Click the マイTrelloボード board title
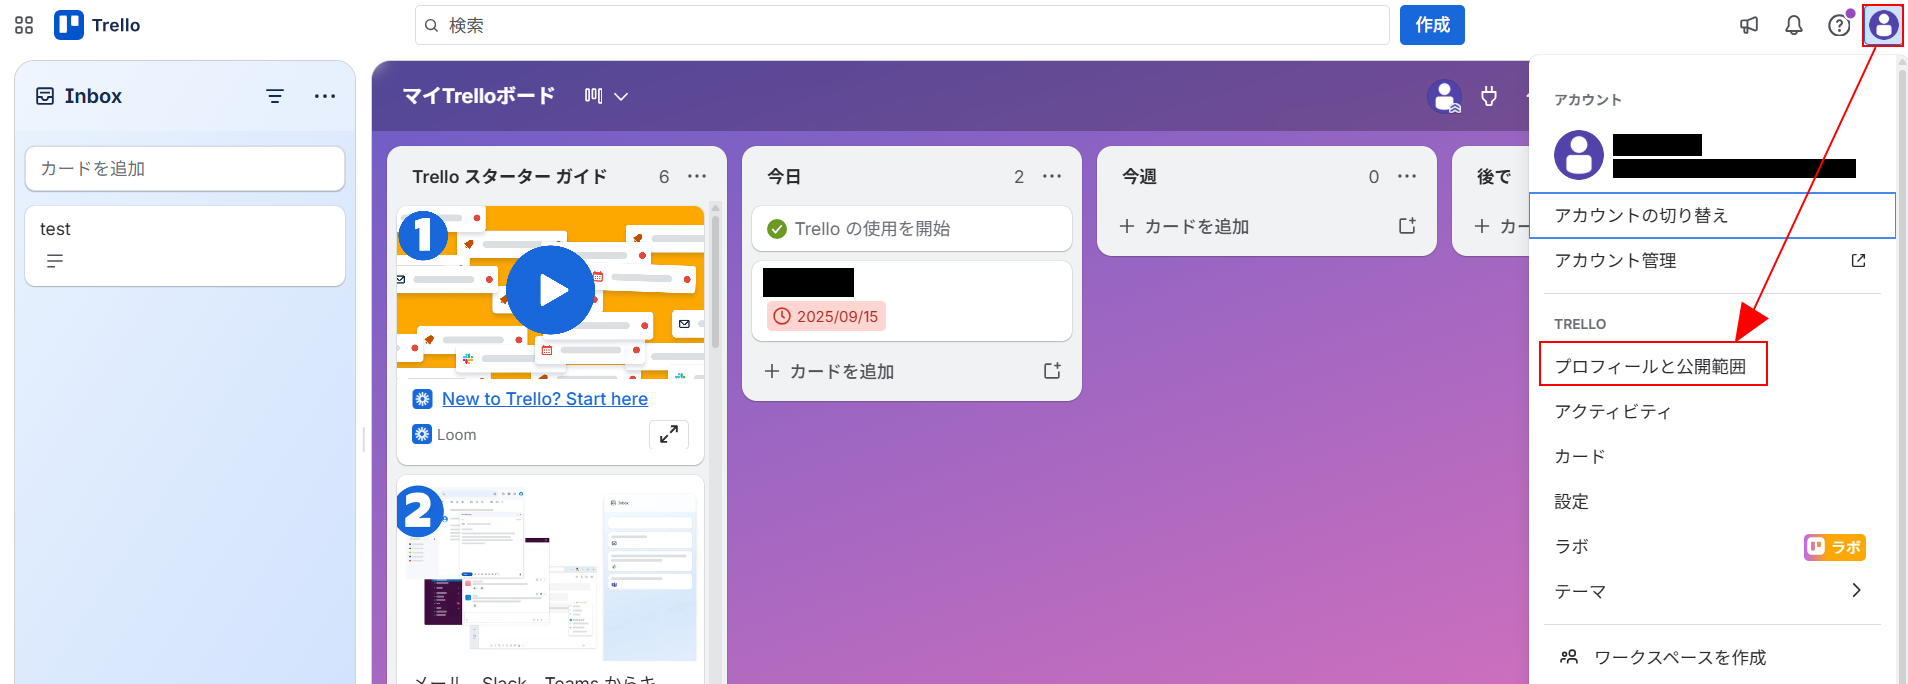 tap(479, 96)
